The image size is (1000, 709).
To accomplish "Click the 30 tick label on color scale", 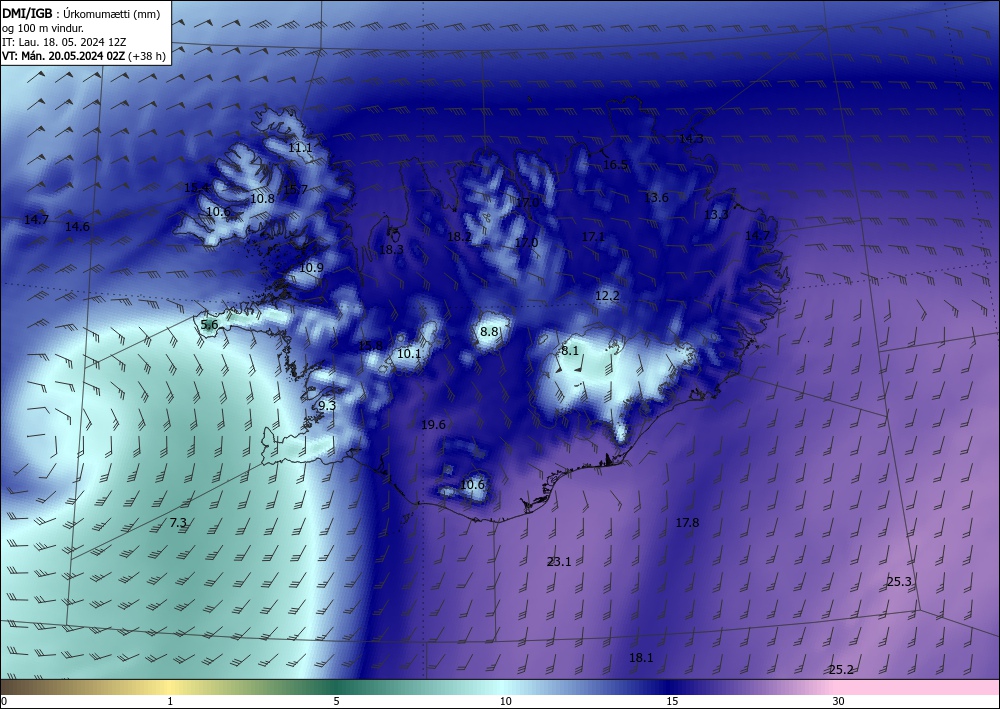I will [x=839, y=701].
